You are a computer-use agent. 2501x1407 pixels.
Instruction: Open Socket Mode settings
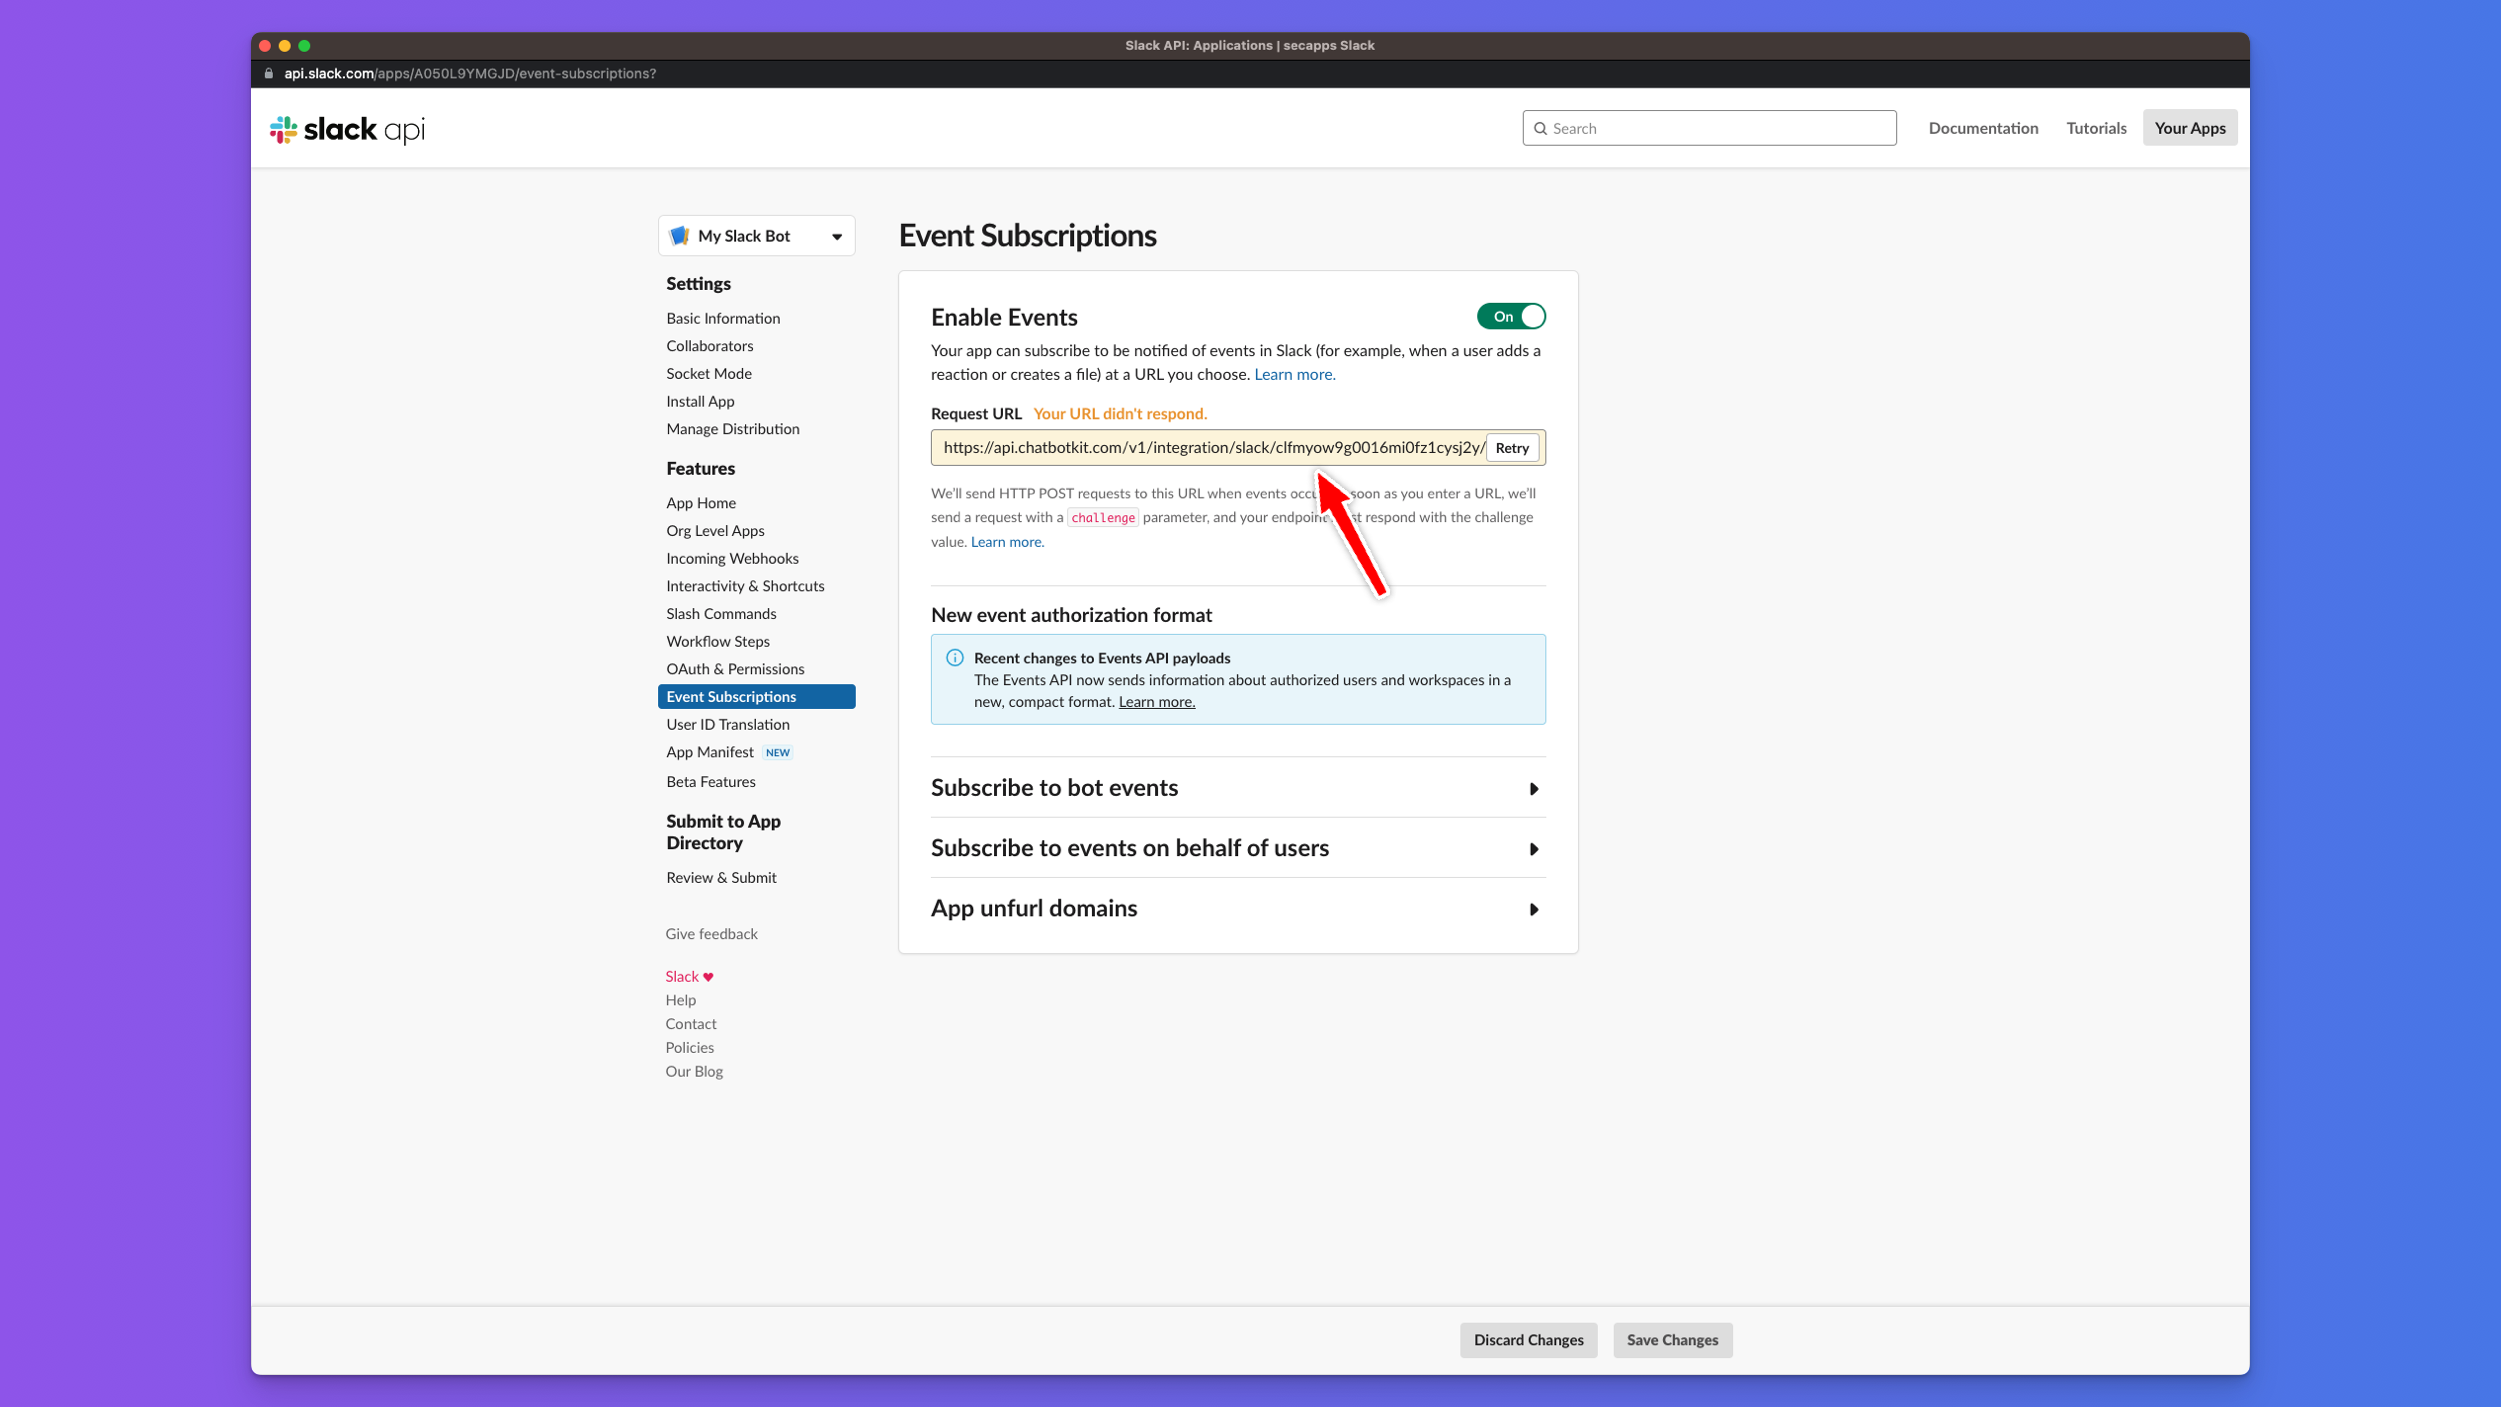point(709,374)
